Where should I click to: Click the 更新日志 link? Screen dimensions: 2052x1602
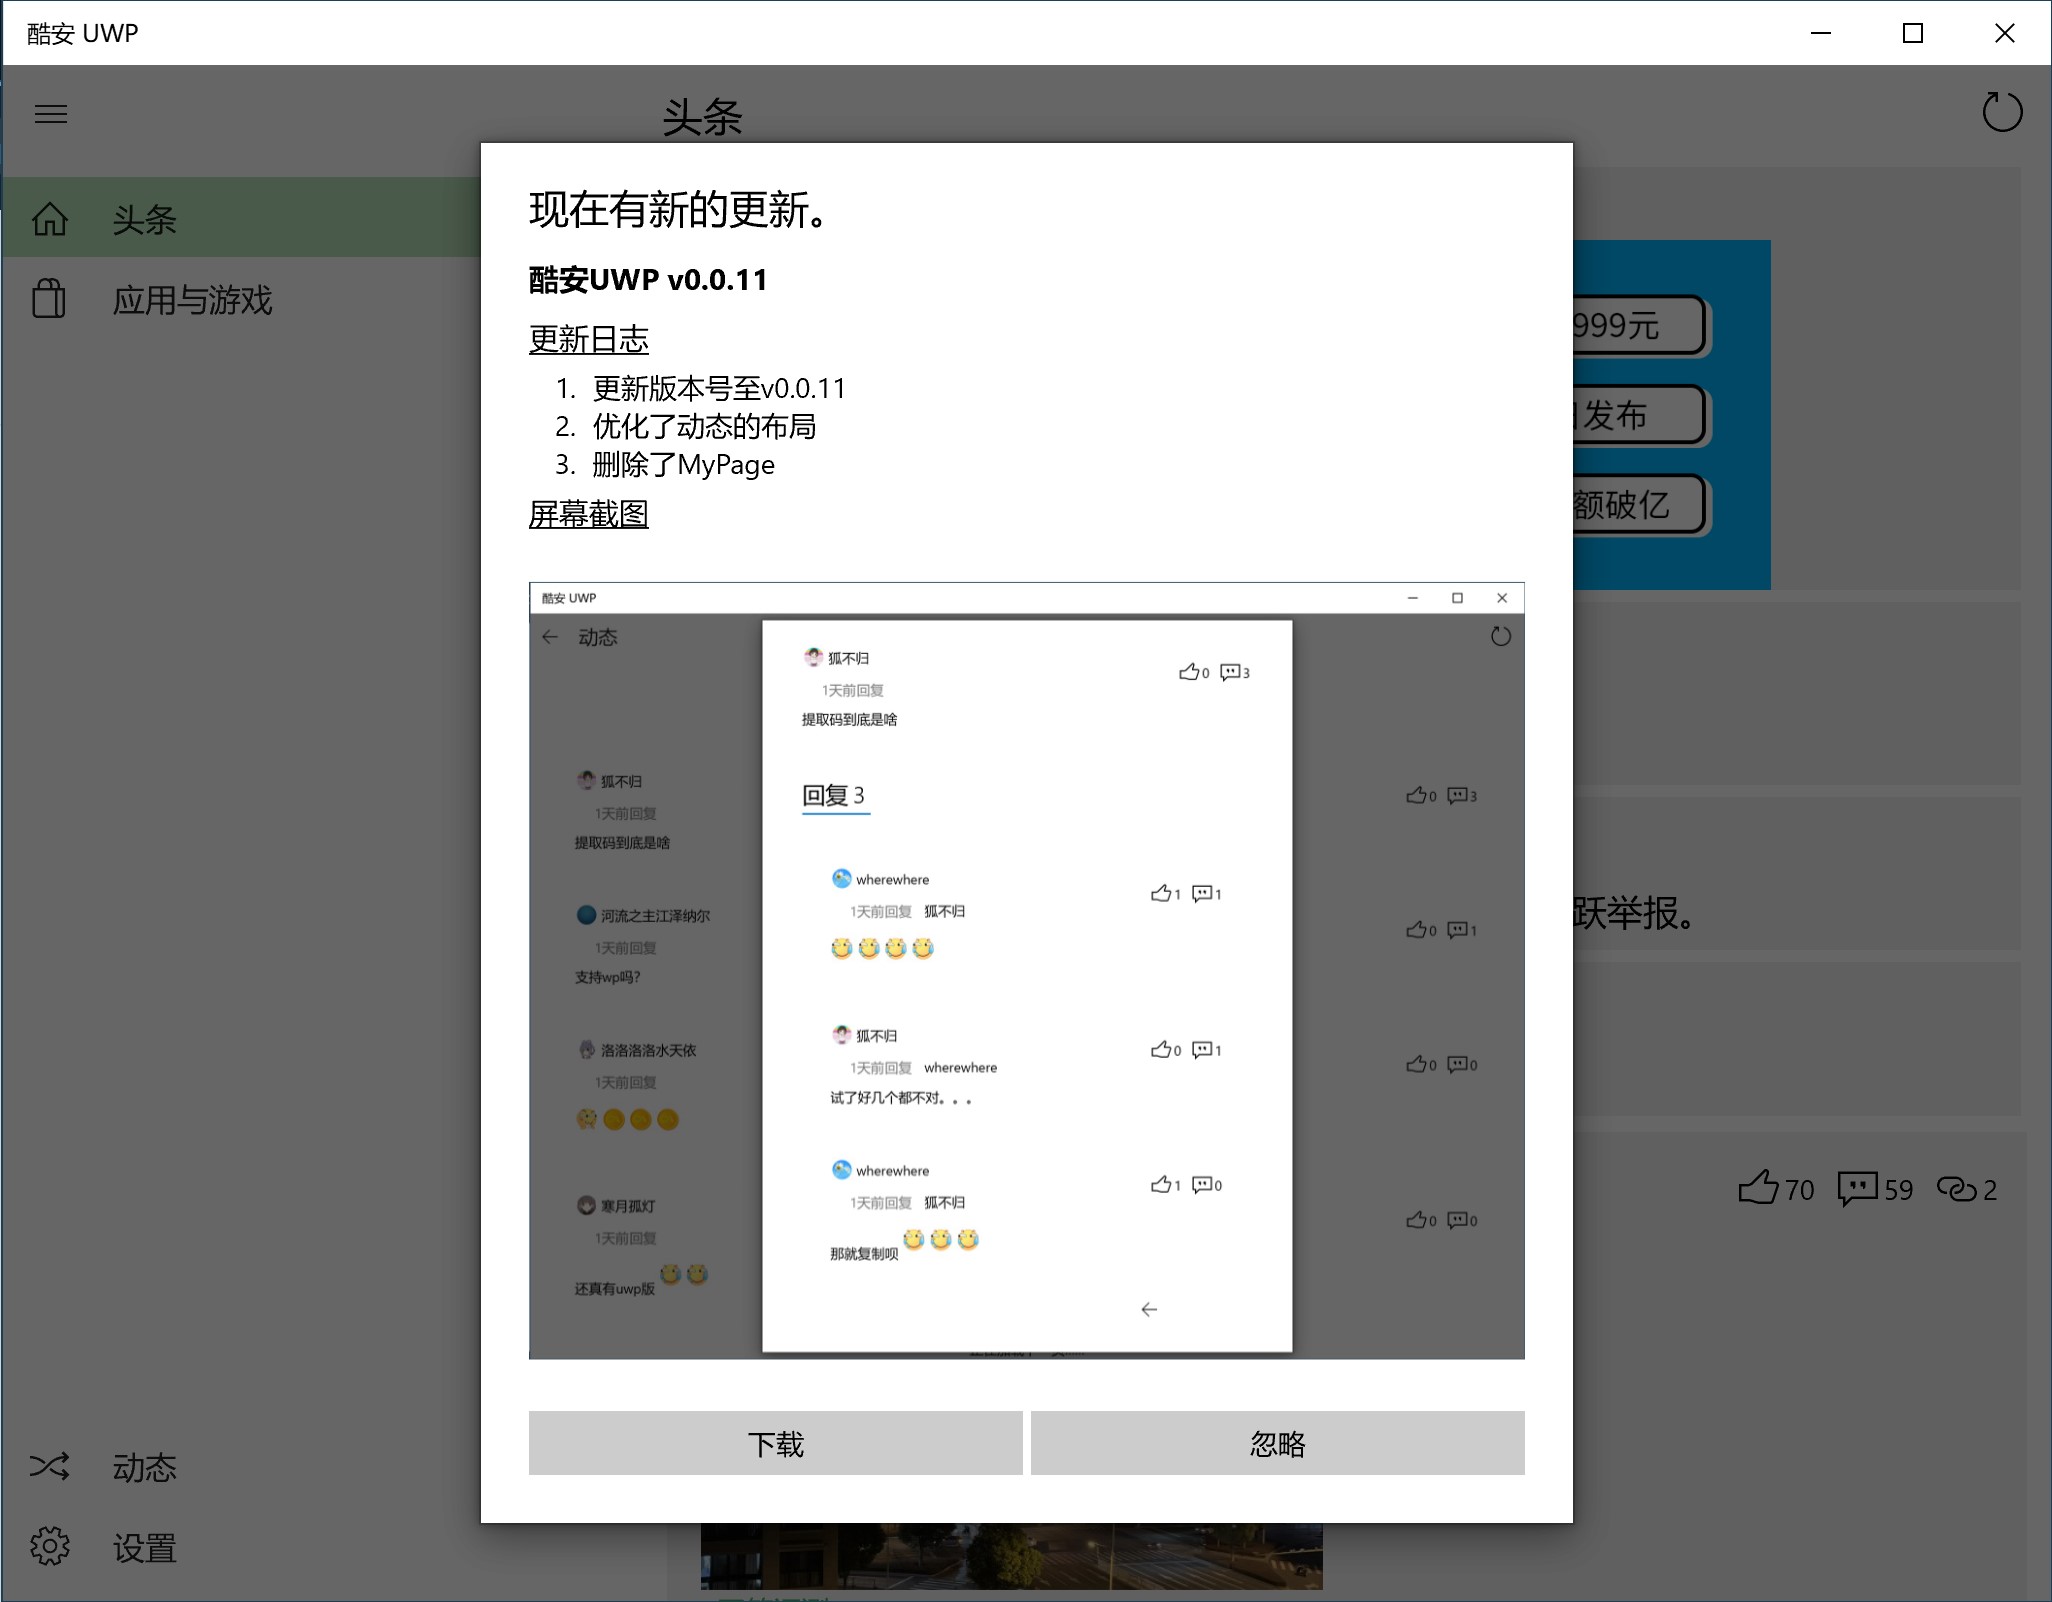tap(588, 339)
